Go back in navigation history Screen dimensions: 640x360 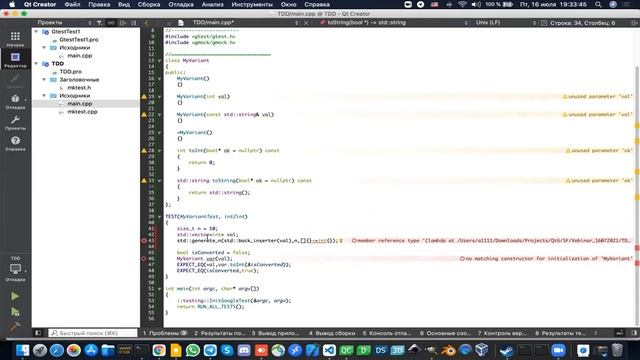click(x=147, y=23)
